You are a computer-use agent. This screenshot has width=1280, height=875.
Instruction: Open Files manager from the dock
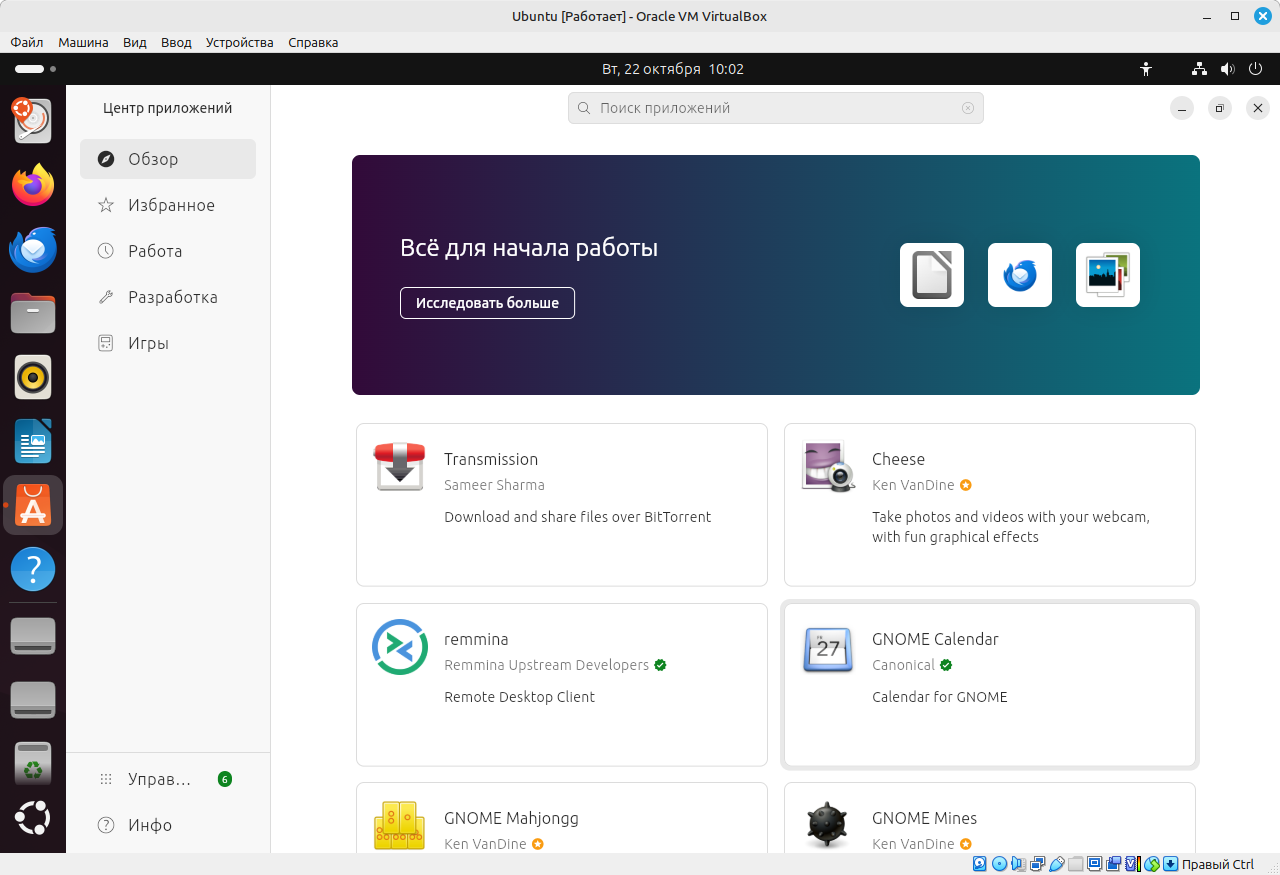pyautogui.click(x=33, y=313)
